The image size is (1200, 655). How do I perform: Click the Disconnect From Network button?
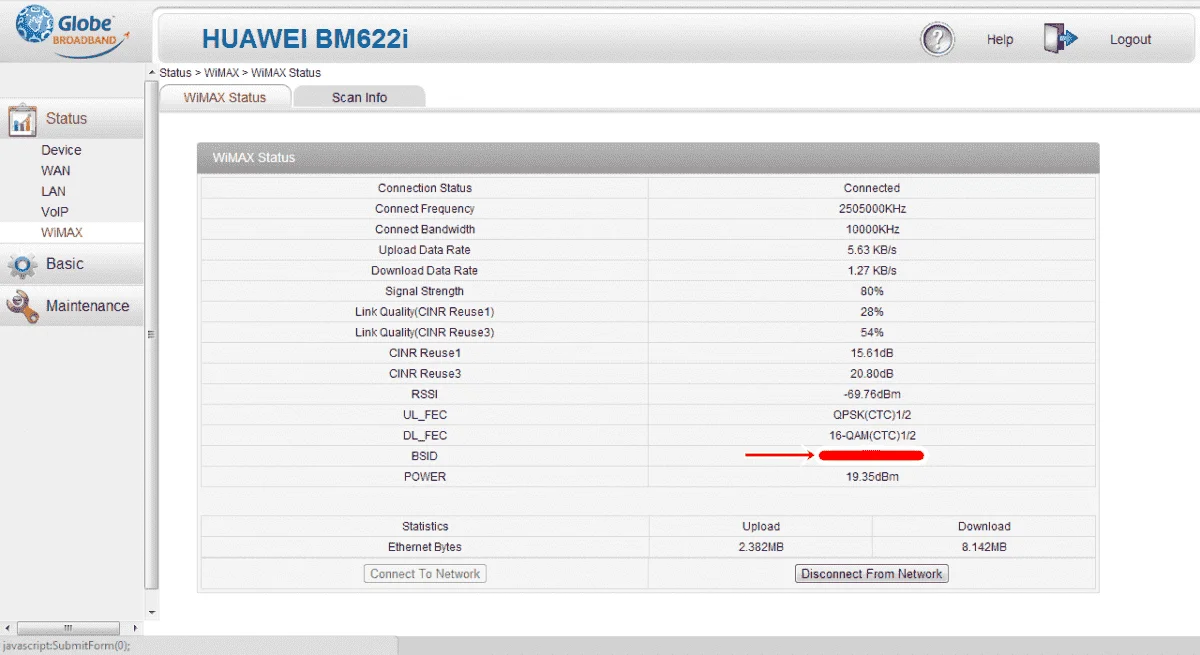click(872, 574)
